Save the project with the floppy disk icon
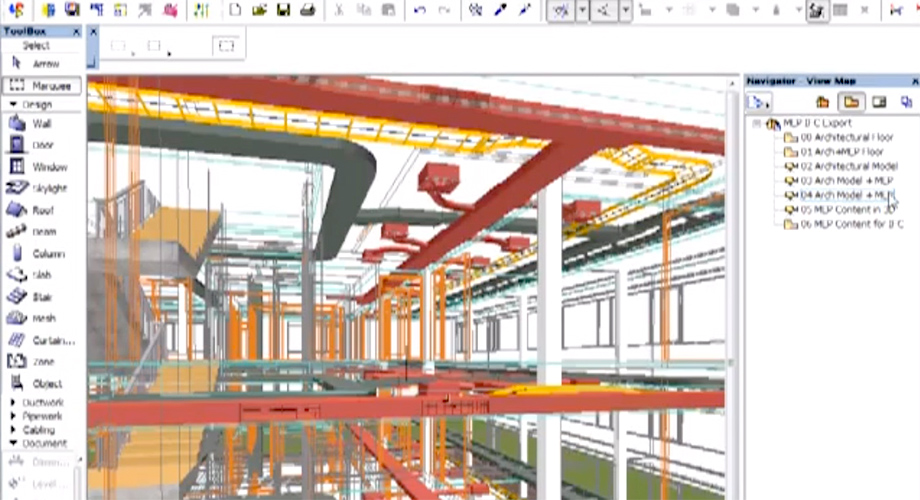Viewport: 920px width, 500px height. click(x=283, y=9)
